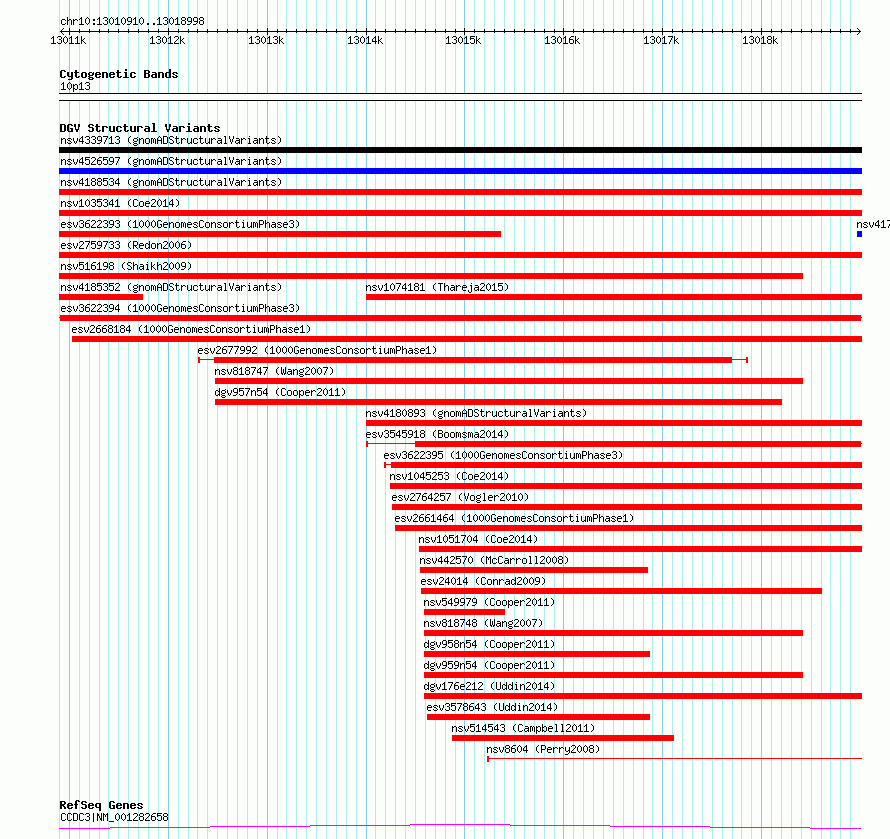890x839 pixels.
Task: Click nsv4185352 (gnomADStructuralVariants) label
Action: [171, 287]
